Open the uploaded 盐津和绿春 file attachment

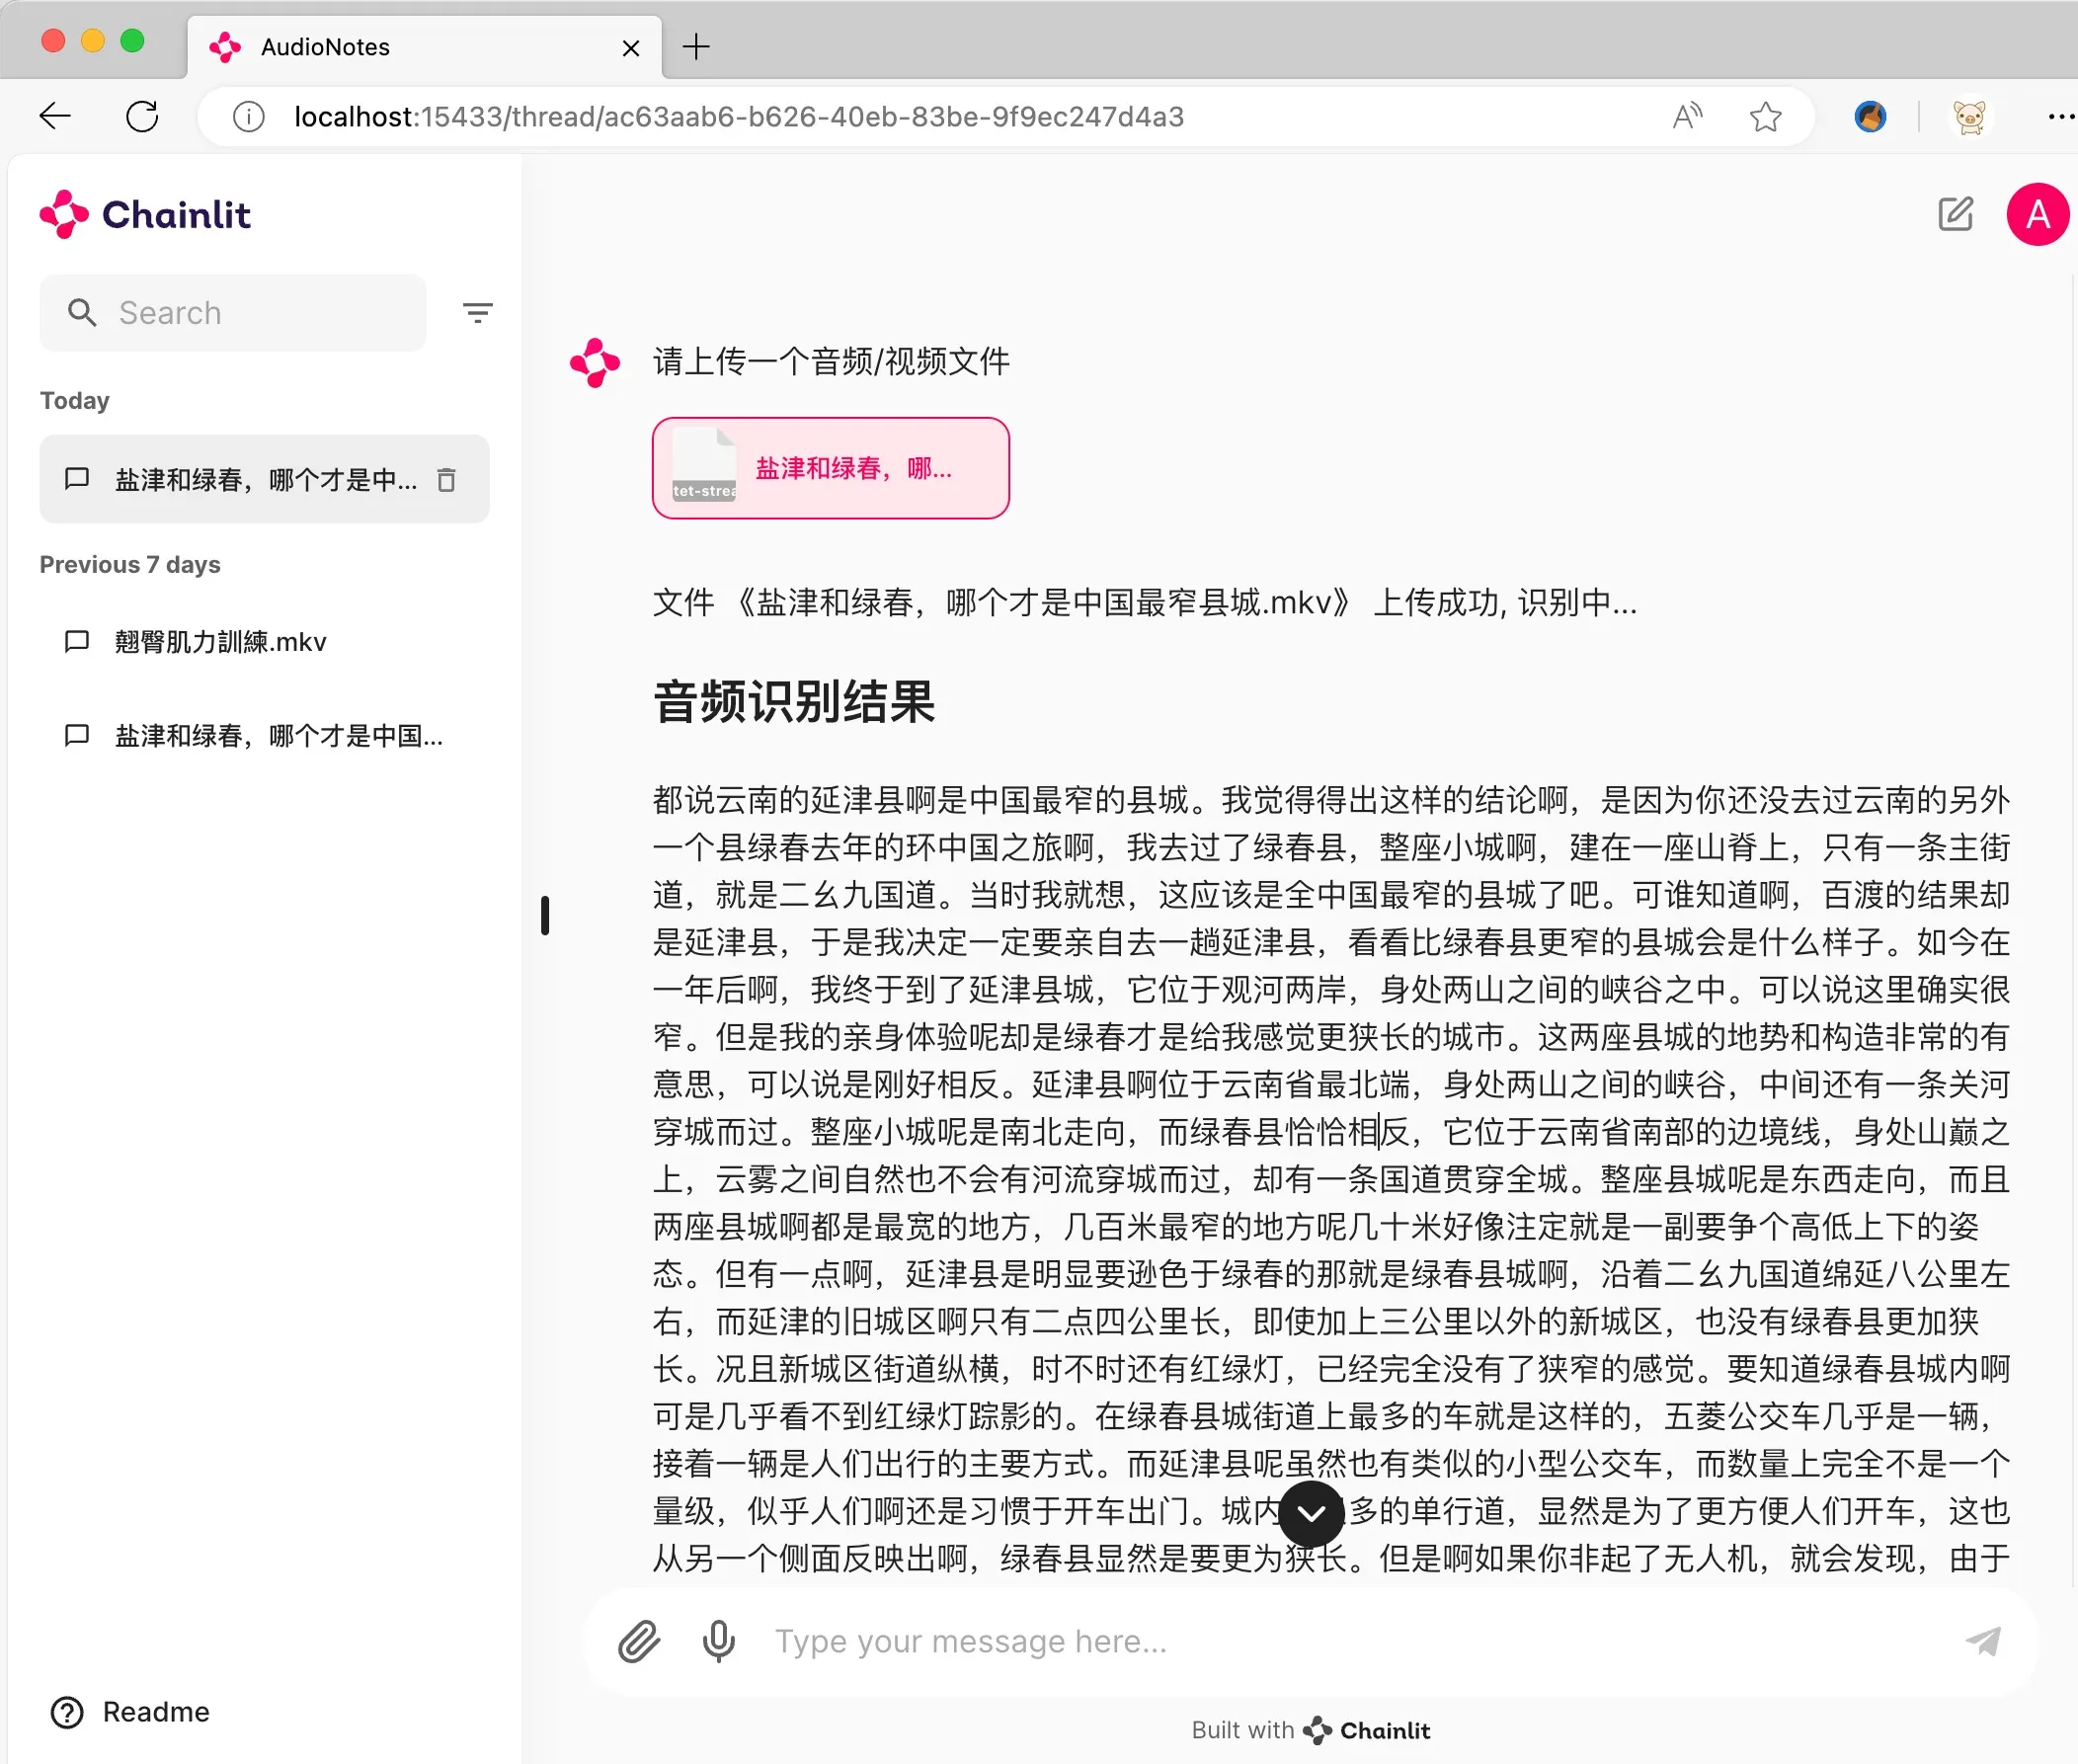(x=830, y=467)
